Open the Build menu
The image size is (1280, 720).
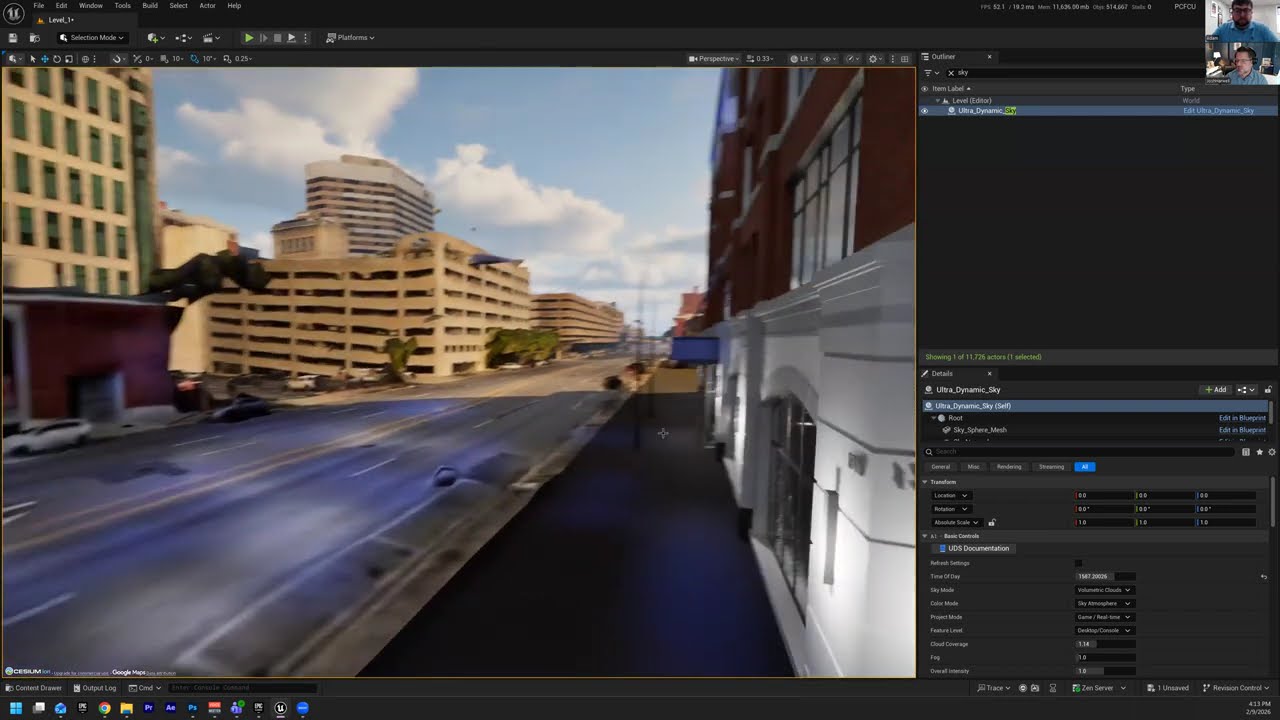tap(150, 6)
